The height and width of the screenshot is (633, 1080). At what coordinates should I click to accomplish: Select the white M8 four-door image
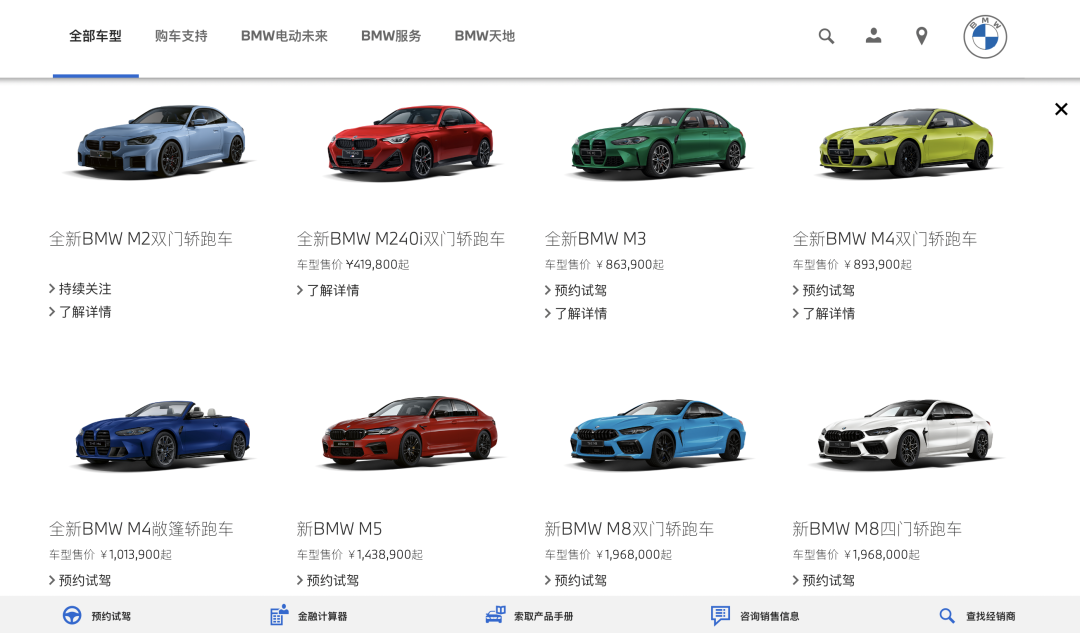point(906,434)
